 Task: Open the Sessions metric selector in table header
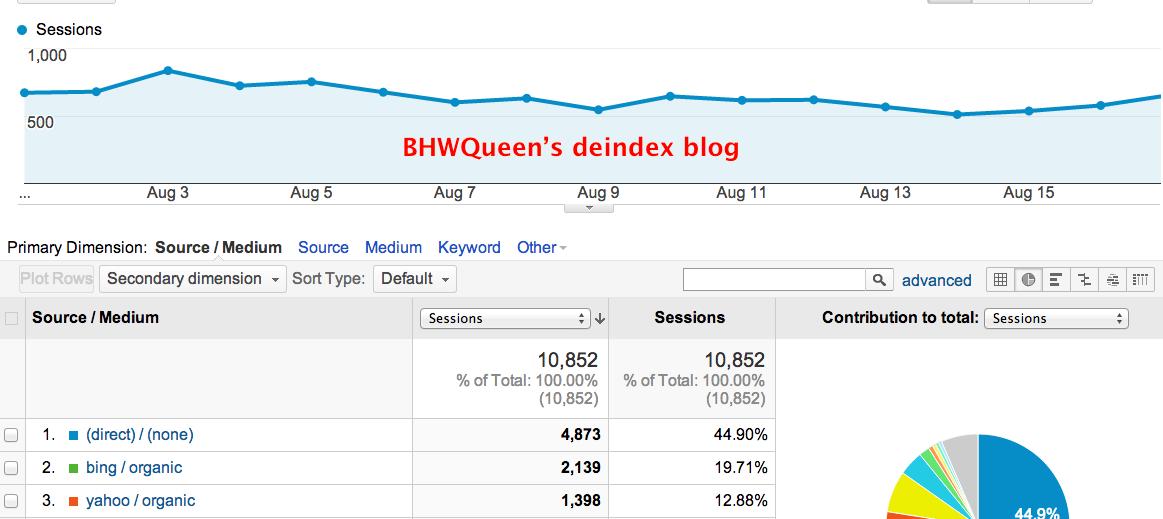[505, 319]
